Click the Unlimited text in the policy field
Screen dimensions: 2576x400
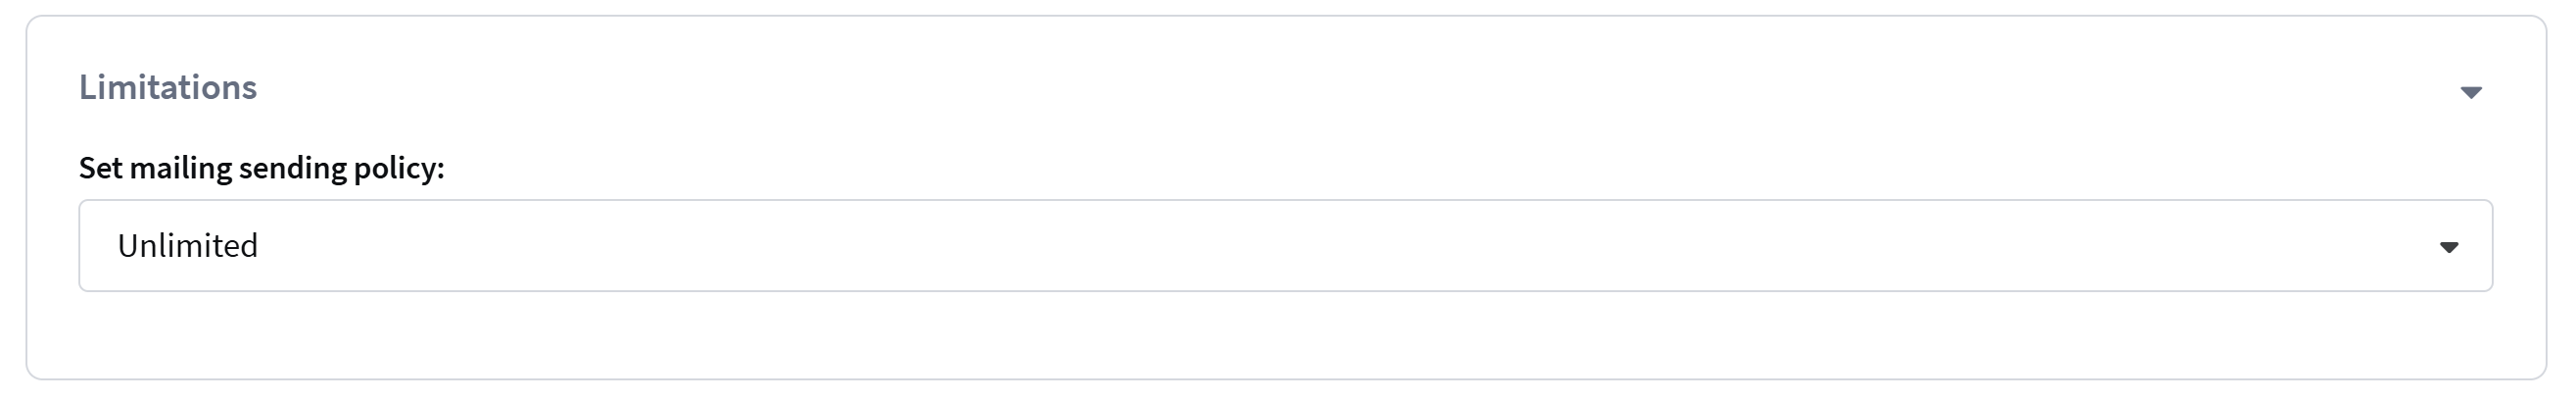coord(188,246)
